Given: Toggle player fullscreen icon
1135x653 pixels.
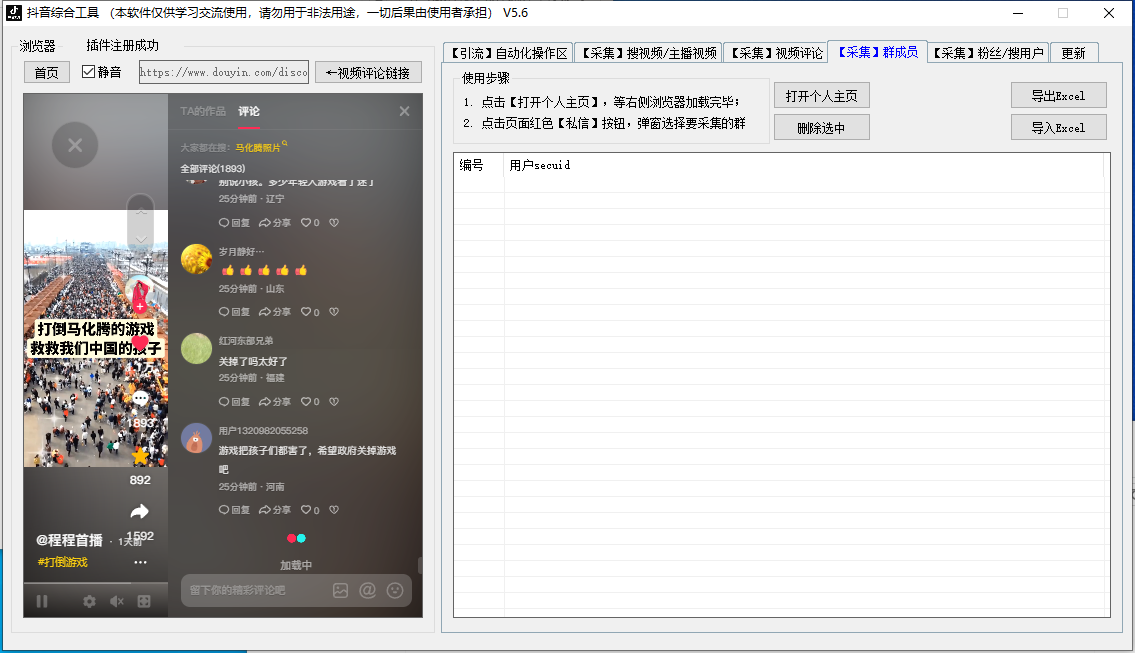Looking at the screenshot, I should [144, 601].
